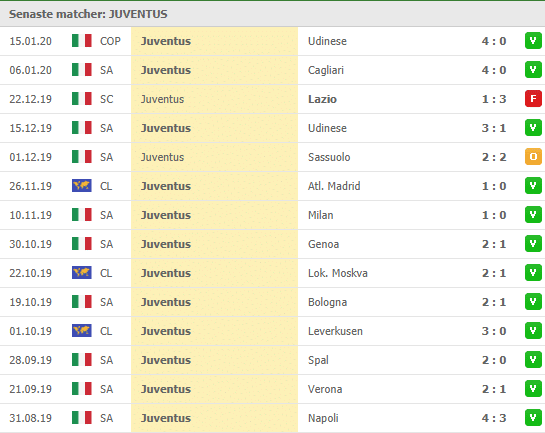The image size is (545, 433).
Task: Click Italy flag icon on 15.01.20 row
Action: [x=82, y=41]
